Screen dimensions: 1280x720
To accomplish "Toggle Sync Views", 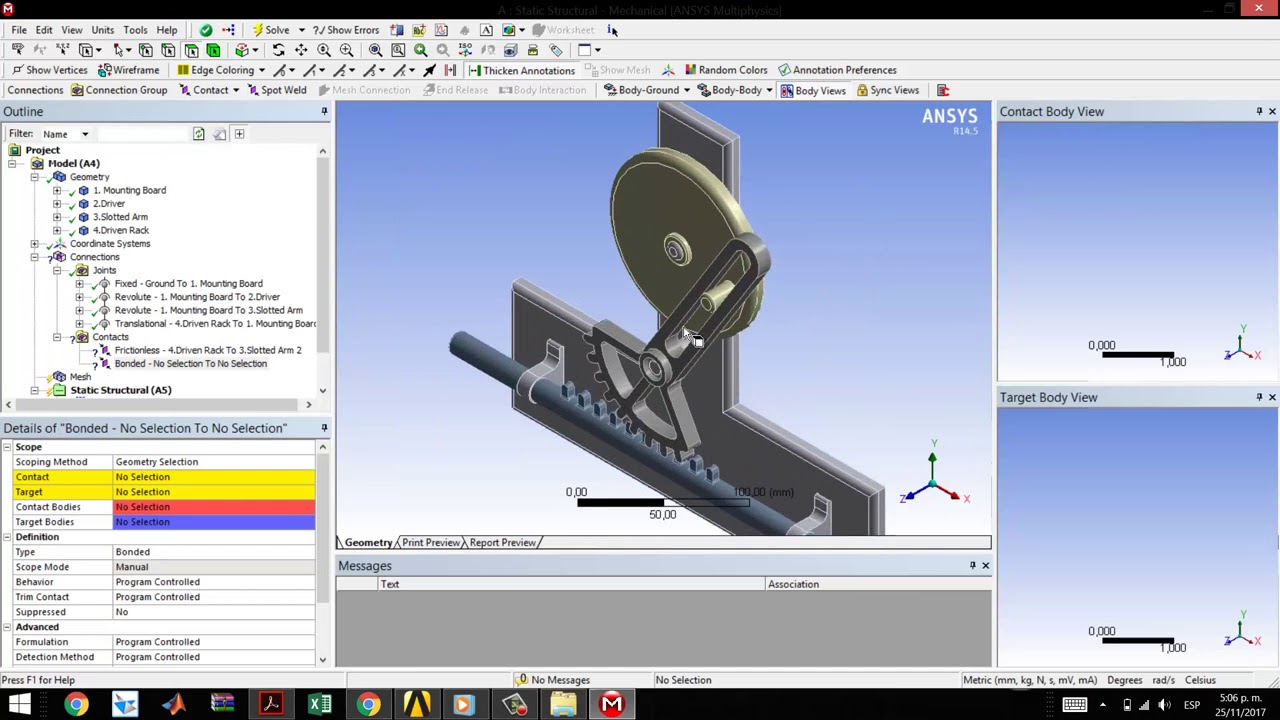I will pyautogui.click(x=887, y=90).
